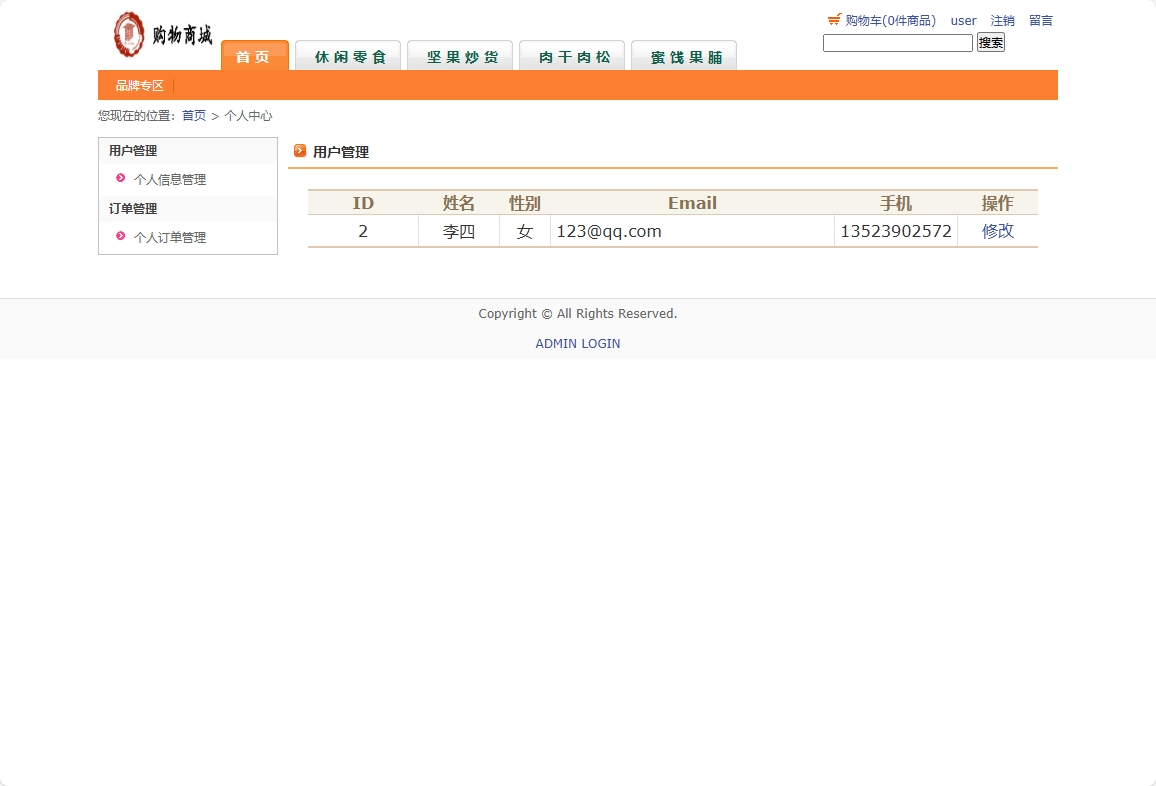
Task: Open the 肉干肉松 category
Action: click(571, 56)
